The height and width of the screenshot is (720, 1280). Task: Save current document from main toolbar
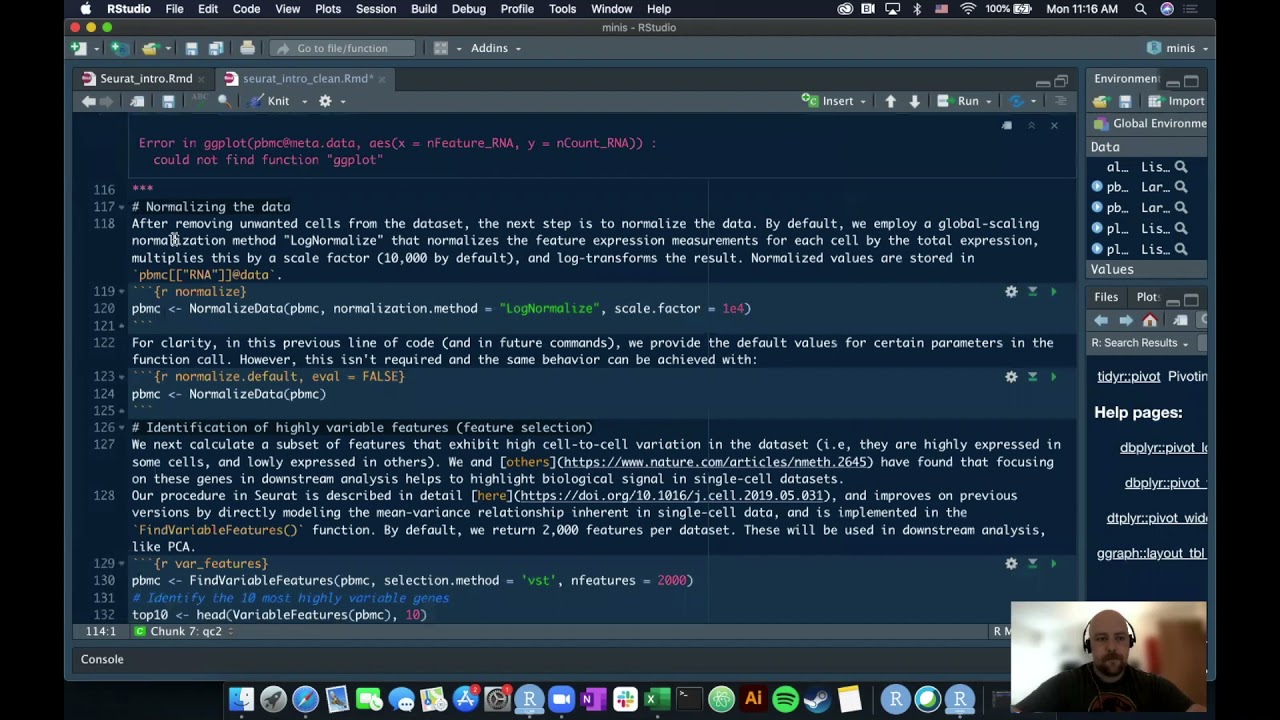[191, 48]
